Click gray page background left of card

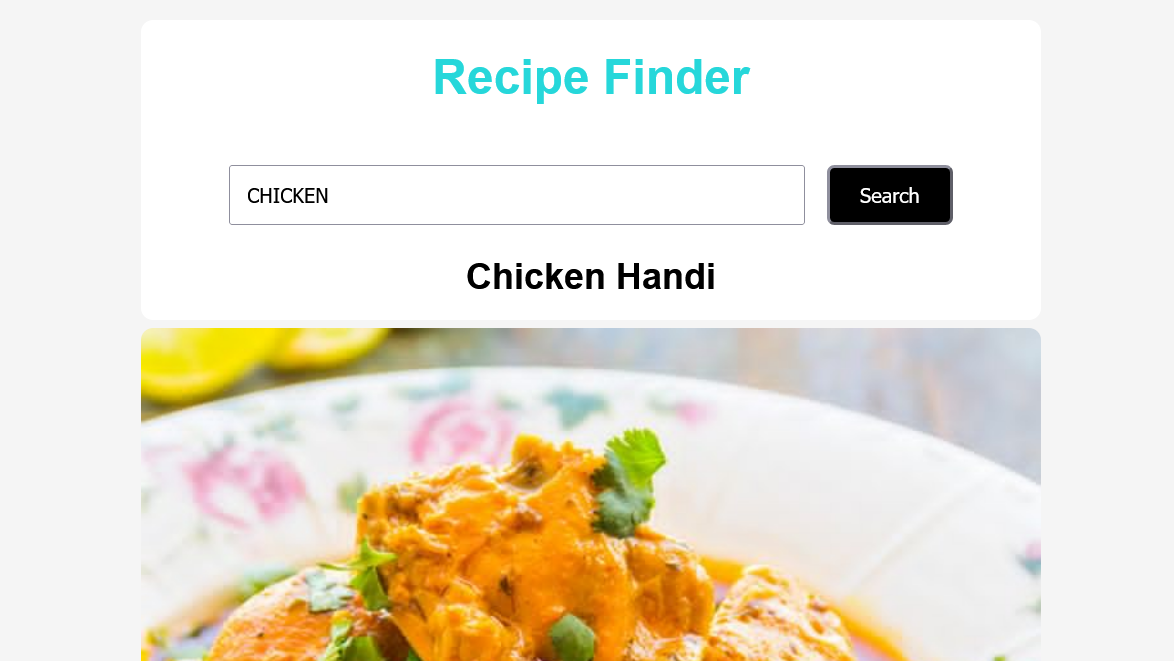[x=70, y=330]
